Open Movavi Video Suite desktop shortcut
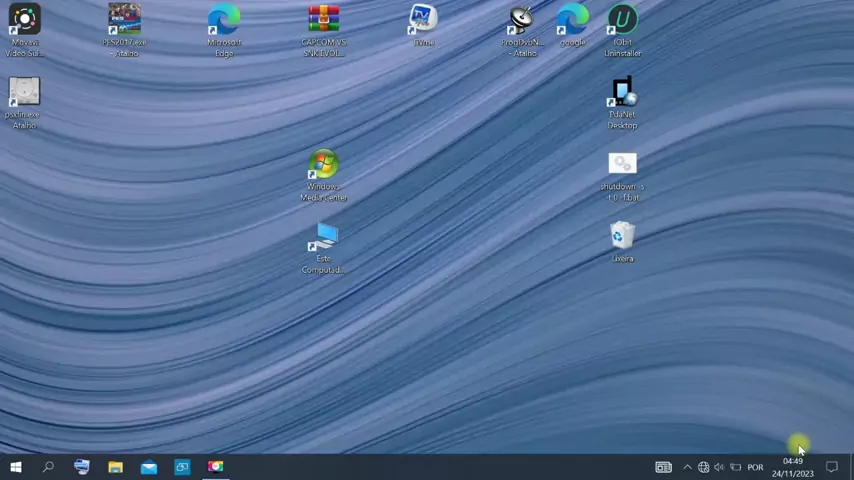Image resolution: width=854 pixels, height=480 pixels. click(x=24, y=20)
